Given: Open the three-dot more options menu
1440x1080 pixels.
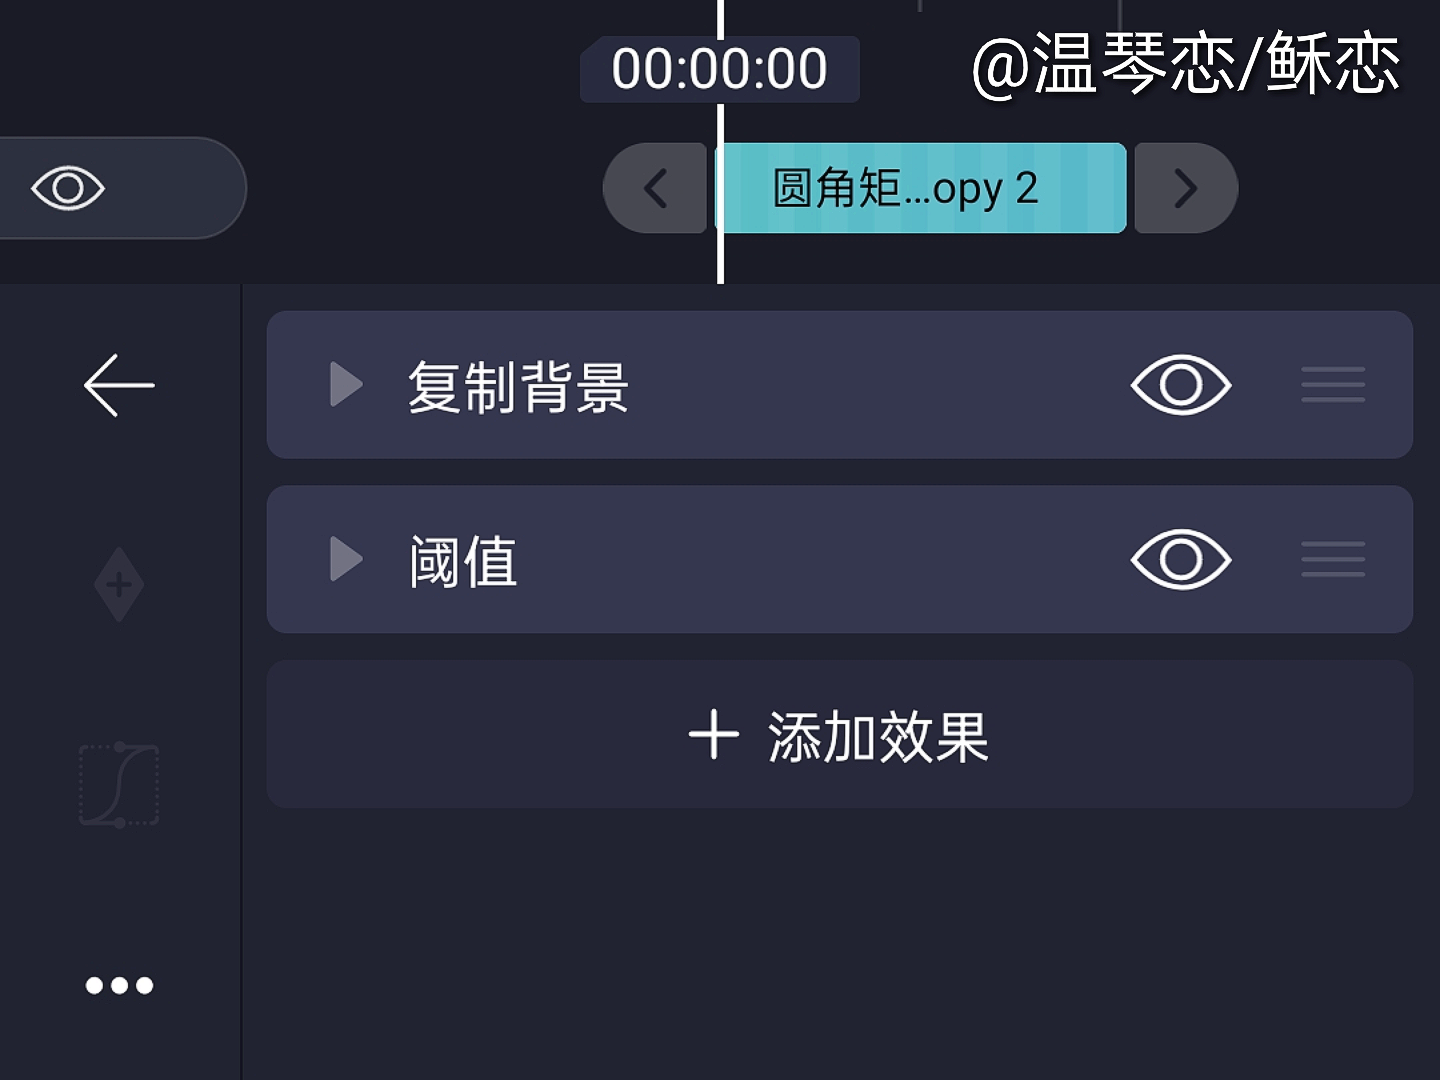Looking at the screenshot, I should click(119, 985).
